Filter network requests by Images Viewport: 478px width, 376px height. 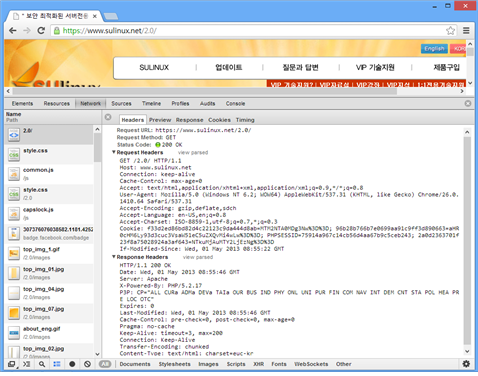[208, 364]
